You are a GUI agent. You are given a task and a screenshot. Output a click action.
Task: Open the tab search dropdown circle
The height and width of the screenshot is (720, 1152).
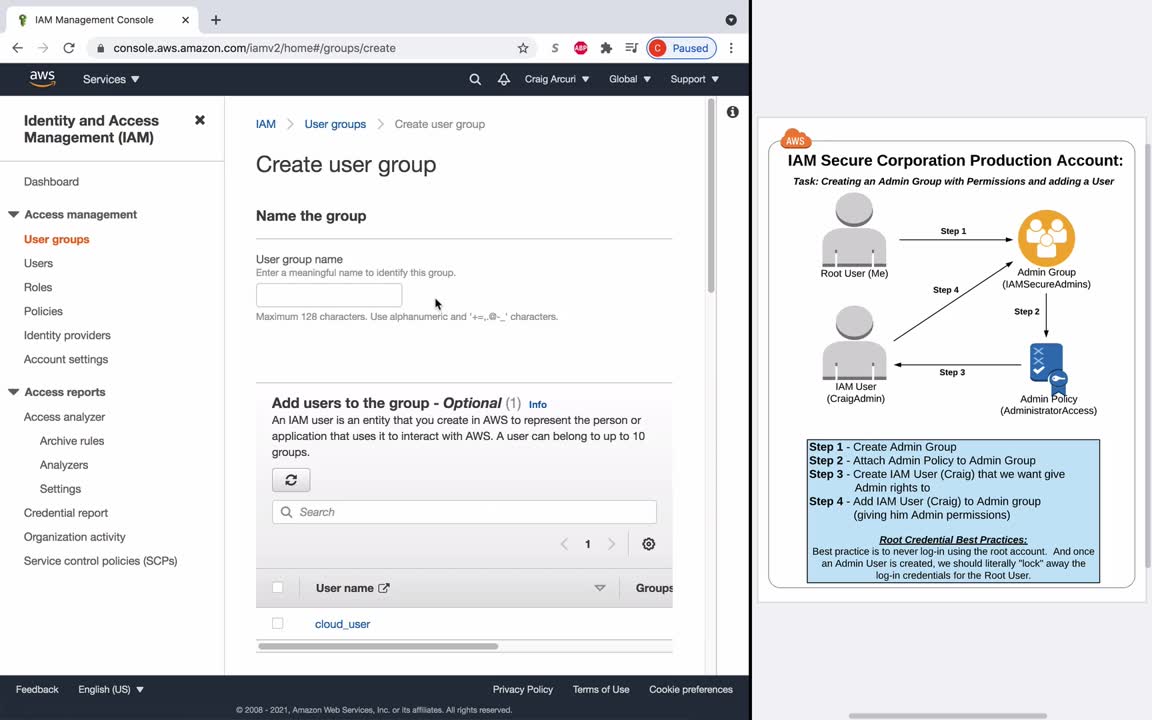(731, 20)
